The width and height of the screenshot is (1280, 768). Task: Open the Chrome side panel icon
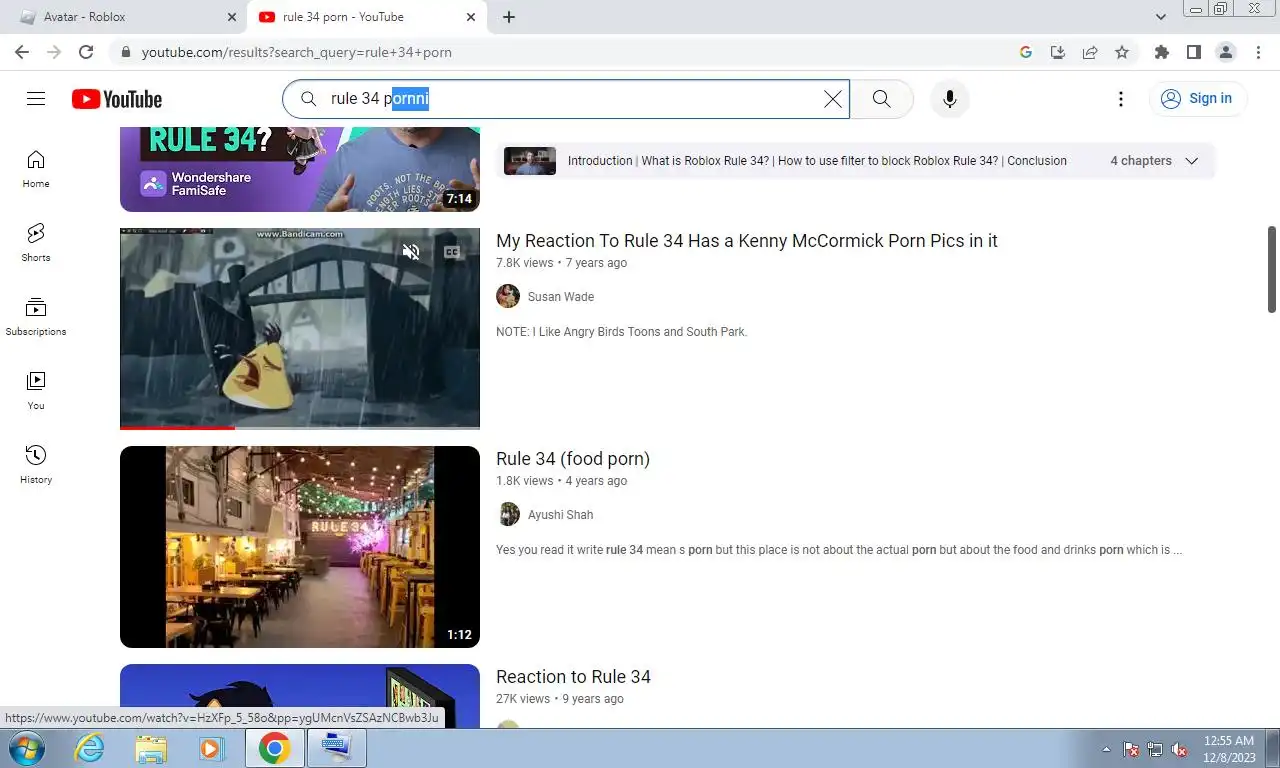tap(1193, 52)
